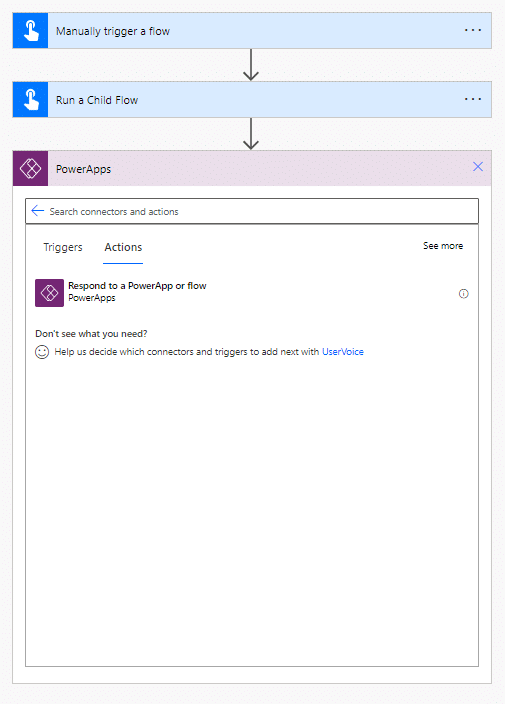Show info for Respond to a PowerApp action
505x704 pixels.
[x=464, y=294]
